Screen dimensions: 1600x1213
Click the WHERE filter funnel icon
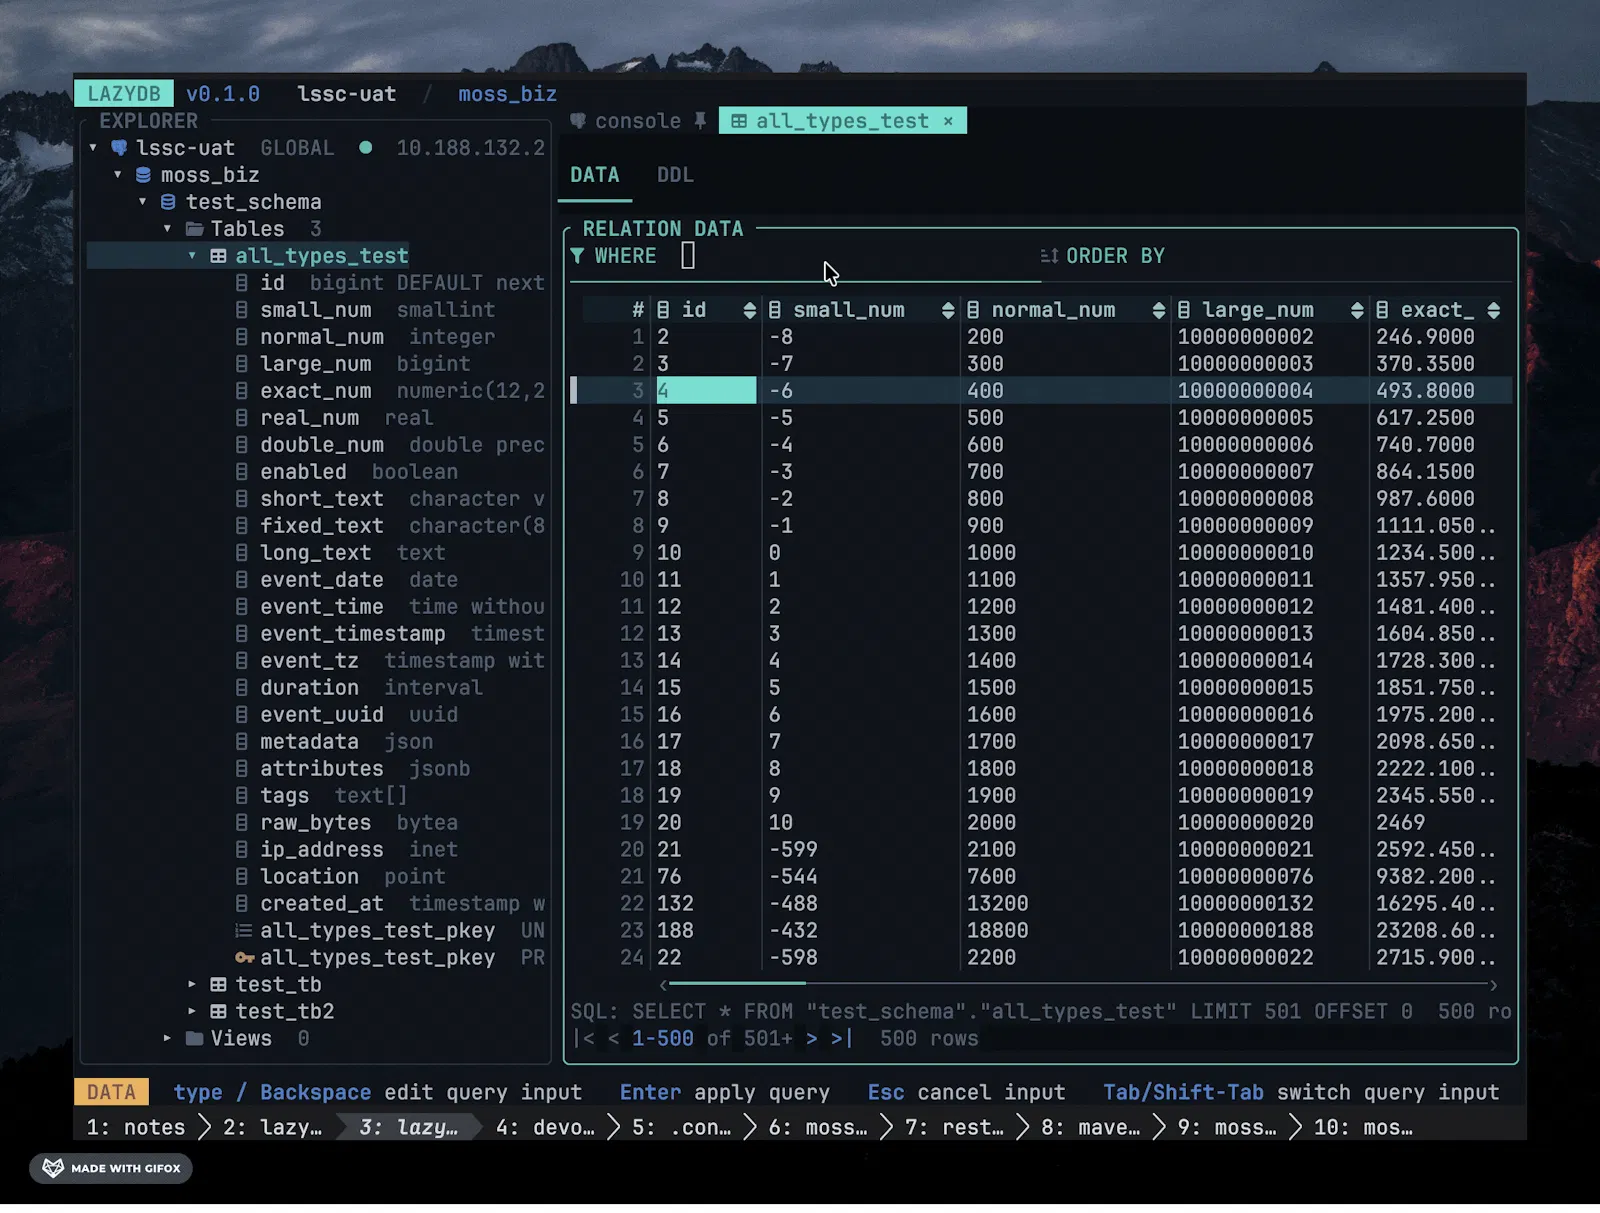(x=577, y=256)
